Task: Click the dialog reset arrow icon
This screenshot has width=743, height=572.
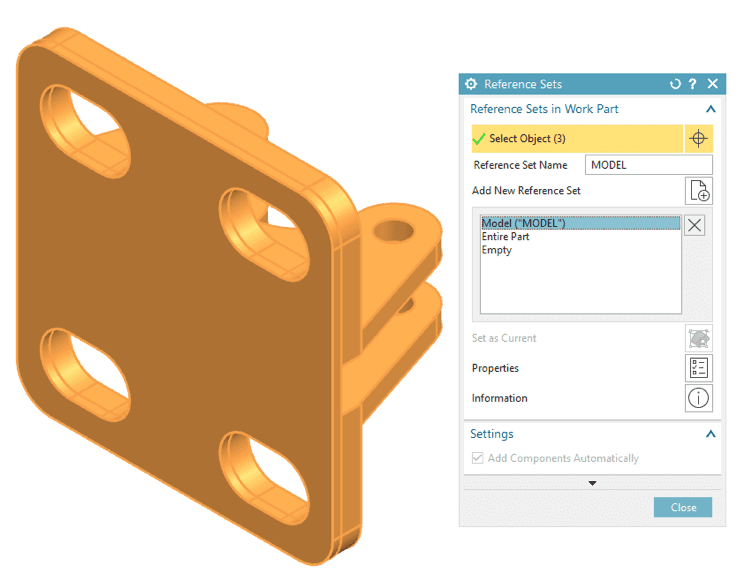Action: tap(675, 84)
